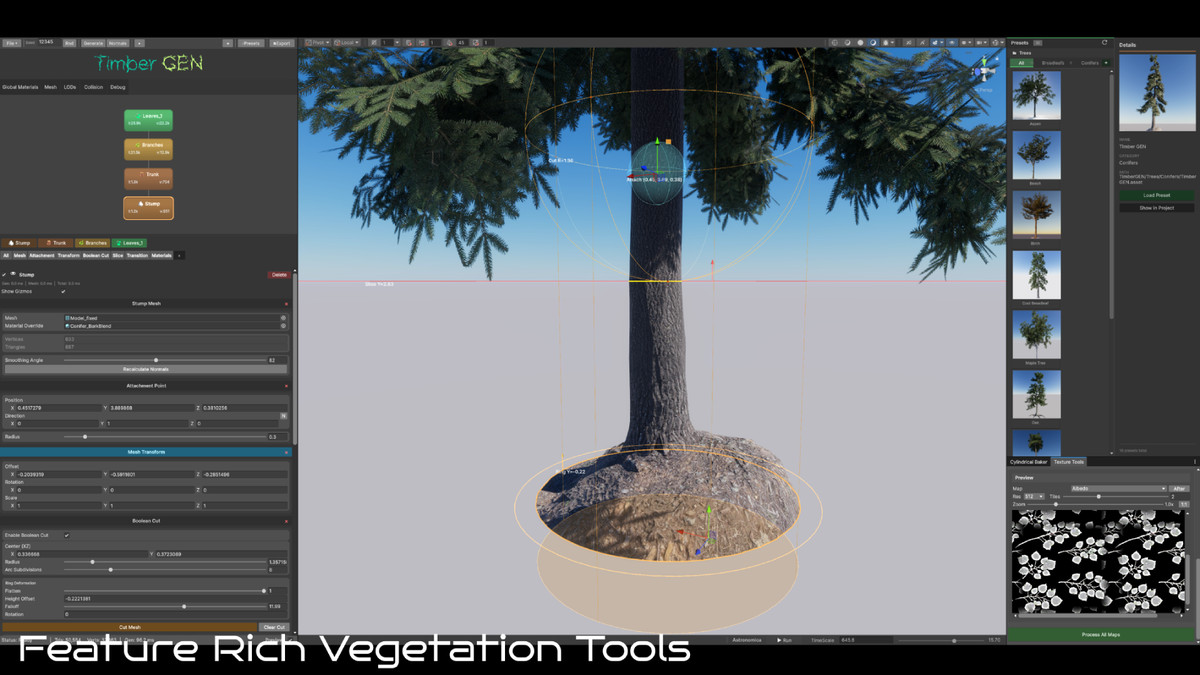Select the Conifers preset filter
The width and height of the screenshot is (1200, 675).
tap(1089, 63)
